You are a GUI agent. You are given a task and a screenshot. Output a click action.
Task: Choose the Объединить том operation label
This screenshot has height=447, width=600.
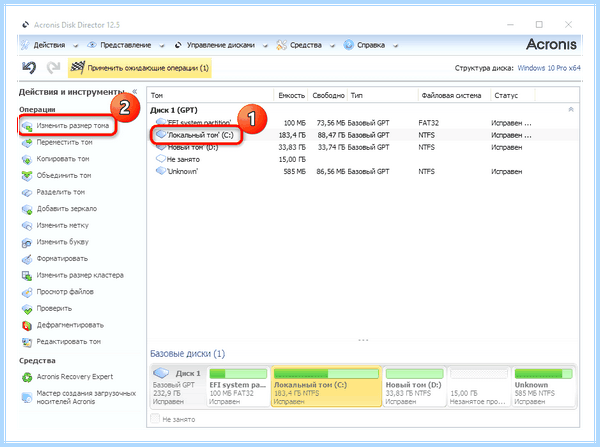pyautogui.click(x=64, y=175)
